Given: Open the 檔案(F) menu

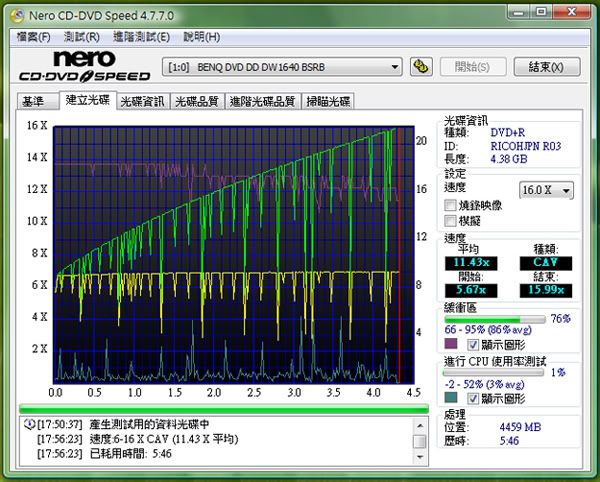Looking at the screenshot, I should [34, 37].
